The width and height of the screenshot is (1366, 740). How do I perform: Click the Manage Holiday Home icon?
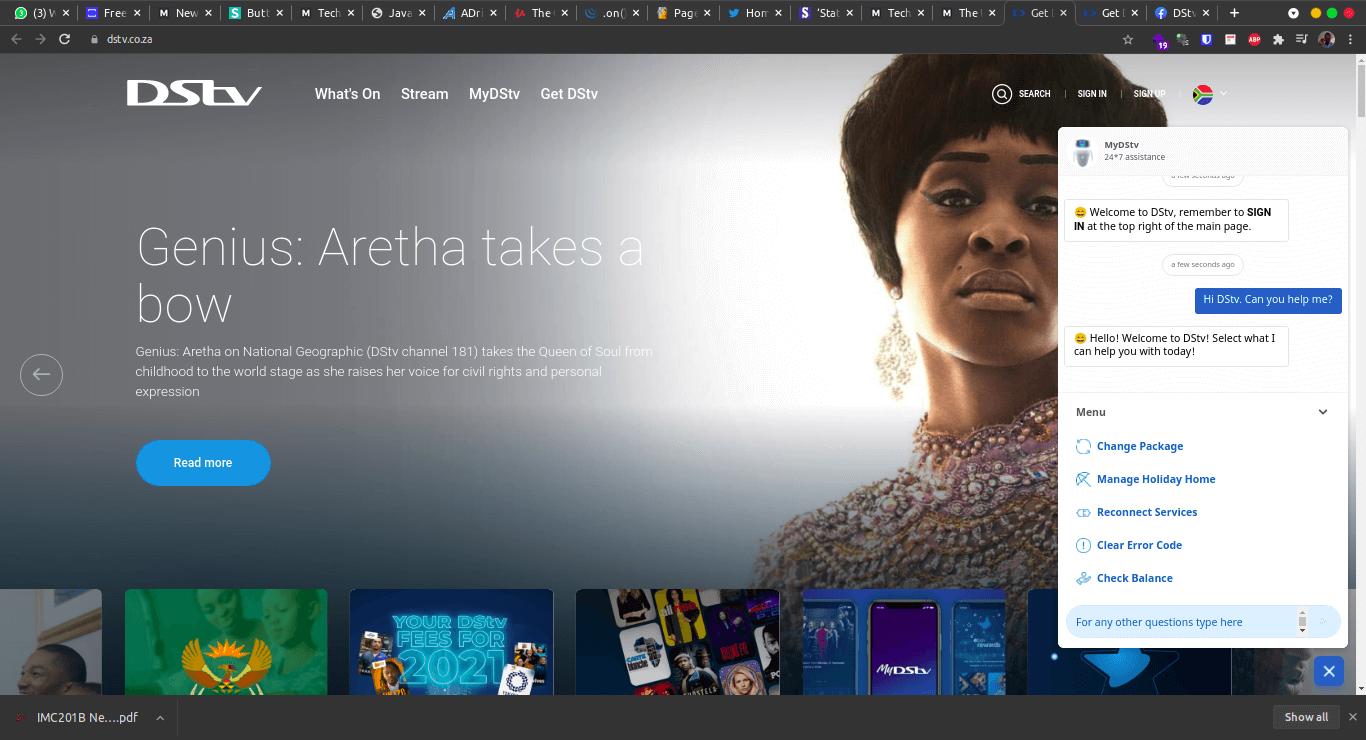[x=1083, y=479]
